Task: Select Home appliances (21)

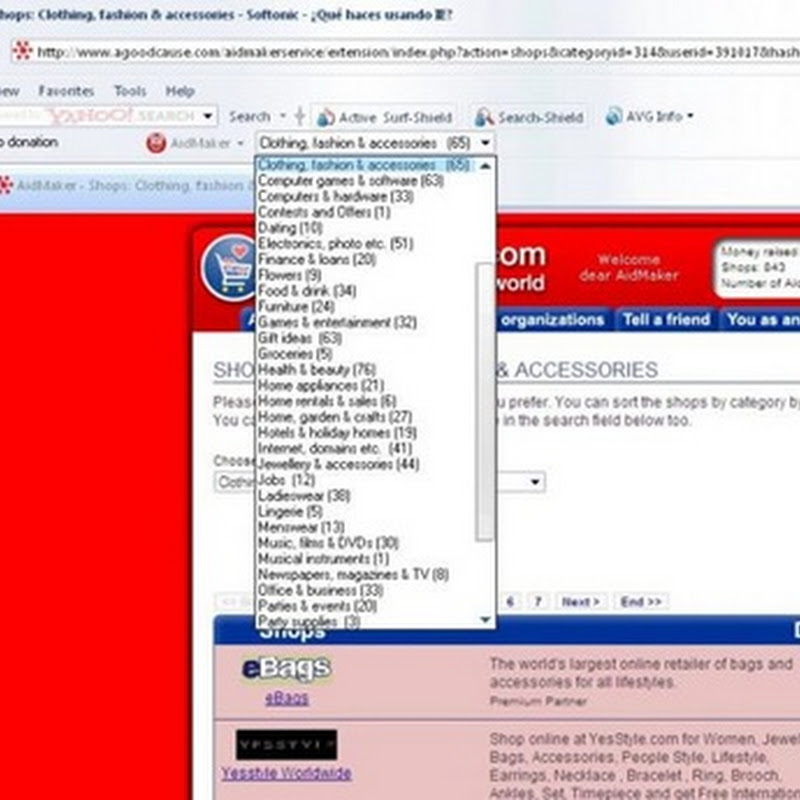Action: pyautogui.click(x=321, y=386)
